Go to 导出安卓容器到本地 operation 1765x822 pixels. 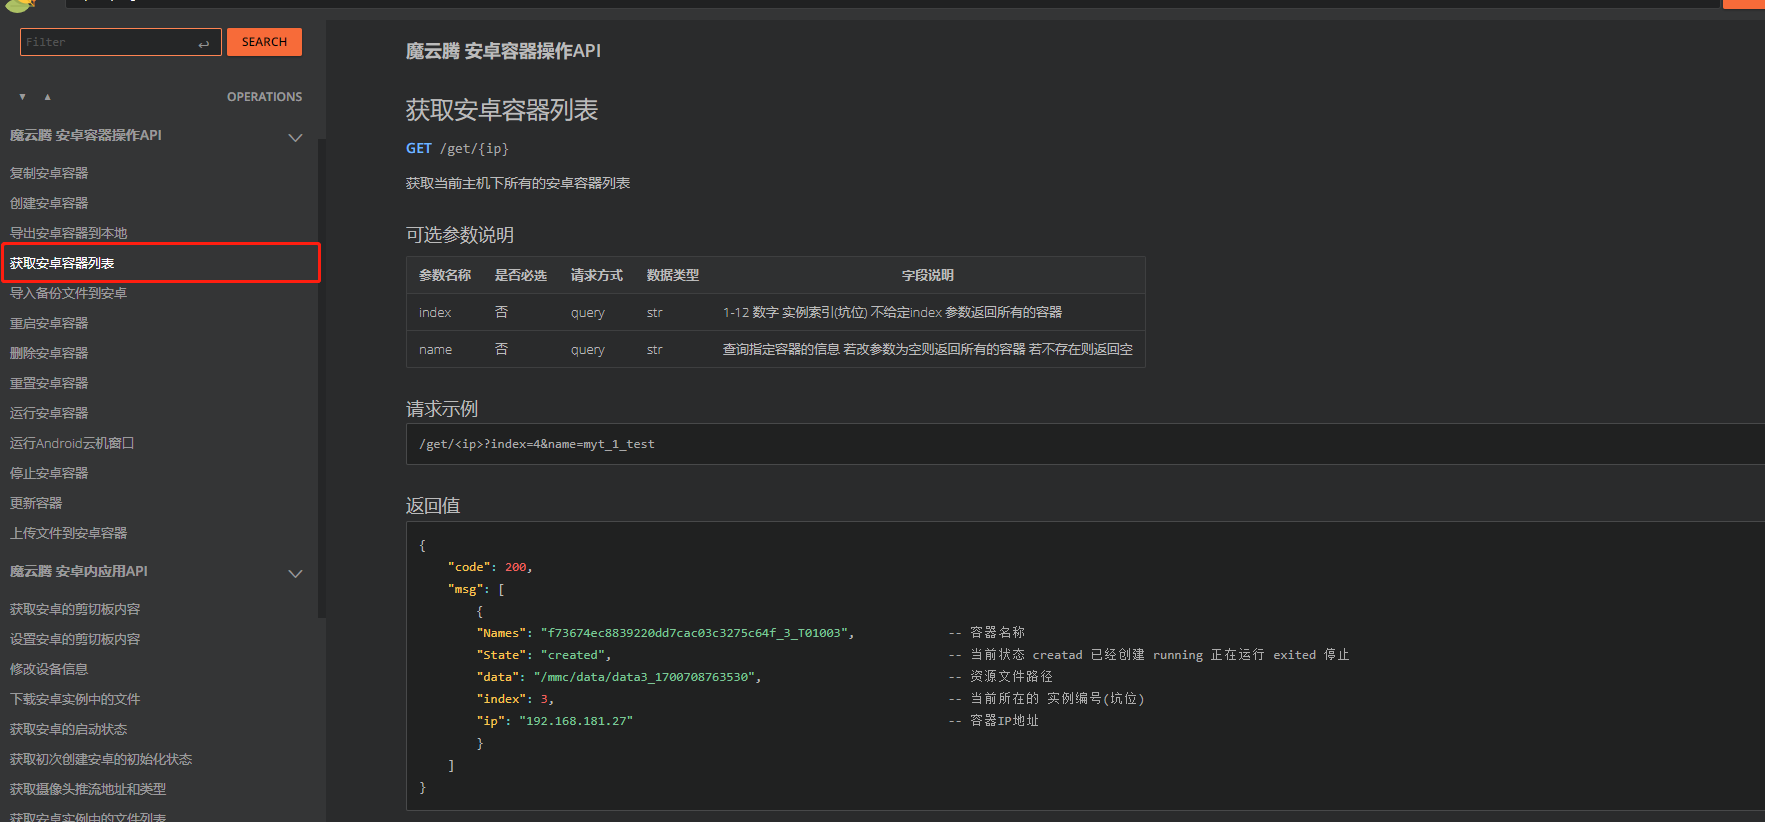[68, 233]
